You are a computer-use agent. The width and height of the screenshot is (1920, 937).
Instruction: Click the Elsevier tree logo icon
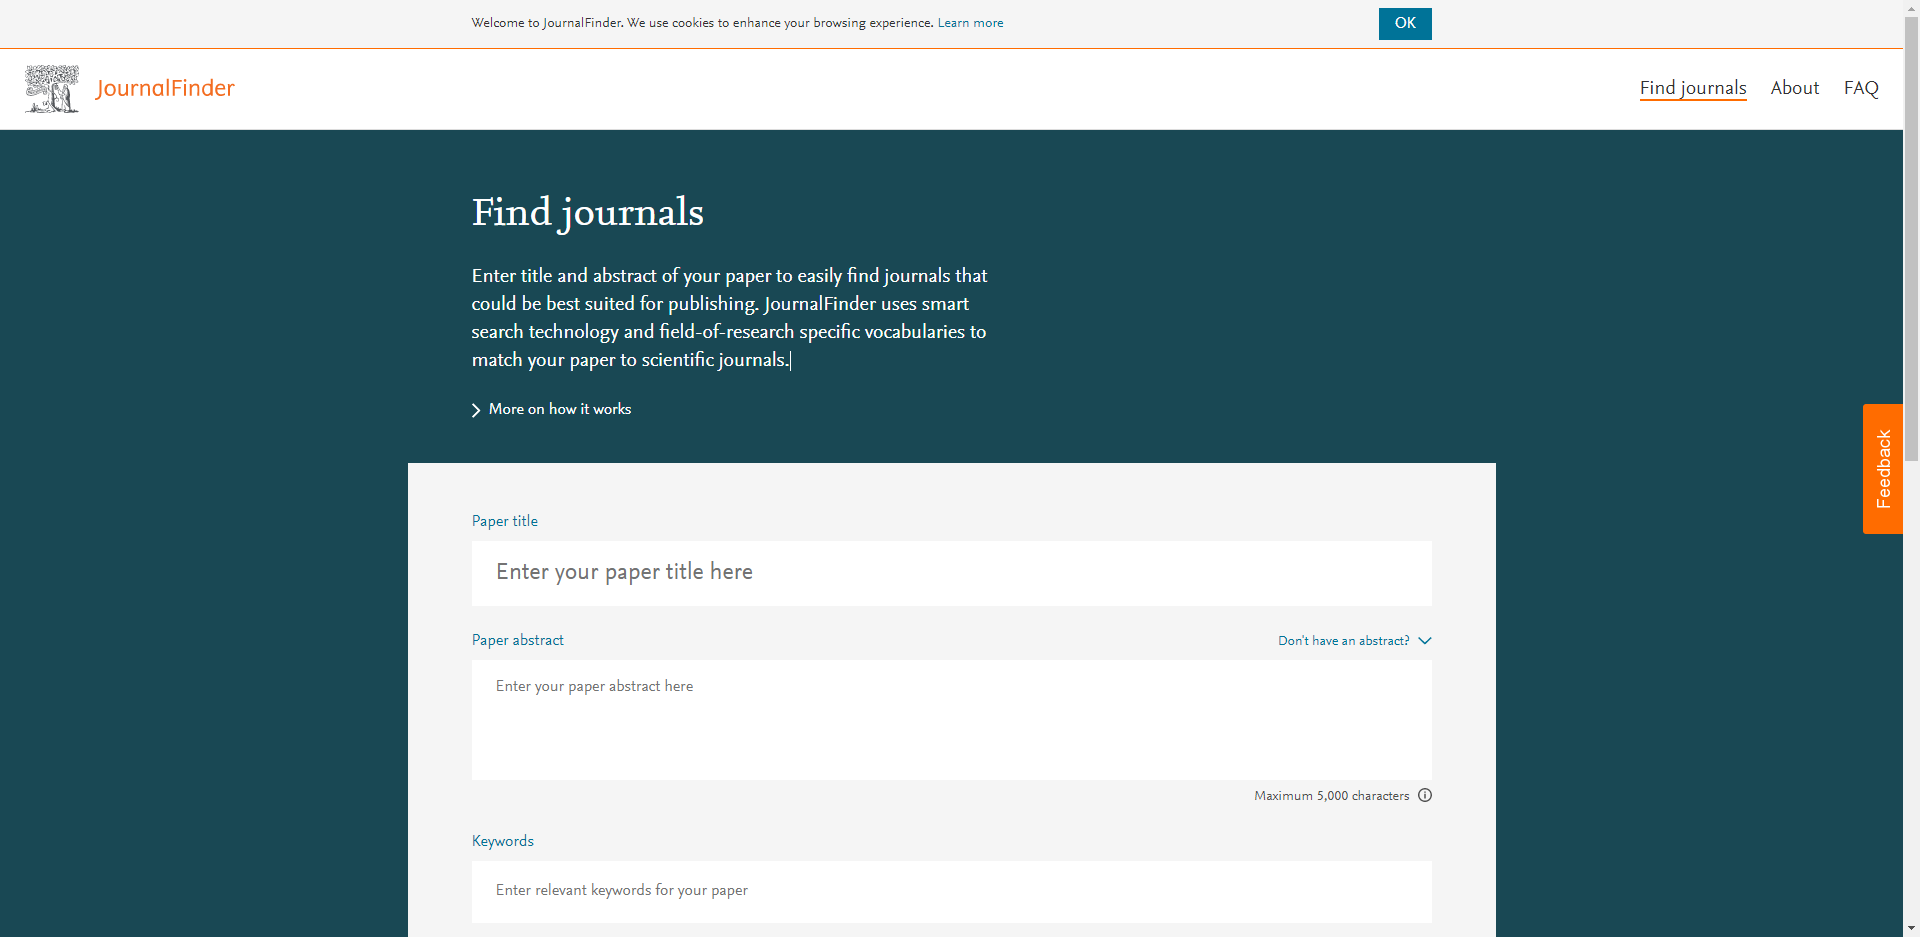pyautogui.click(x=52, y=89)
